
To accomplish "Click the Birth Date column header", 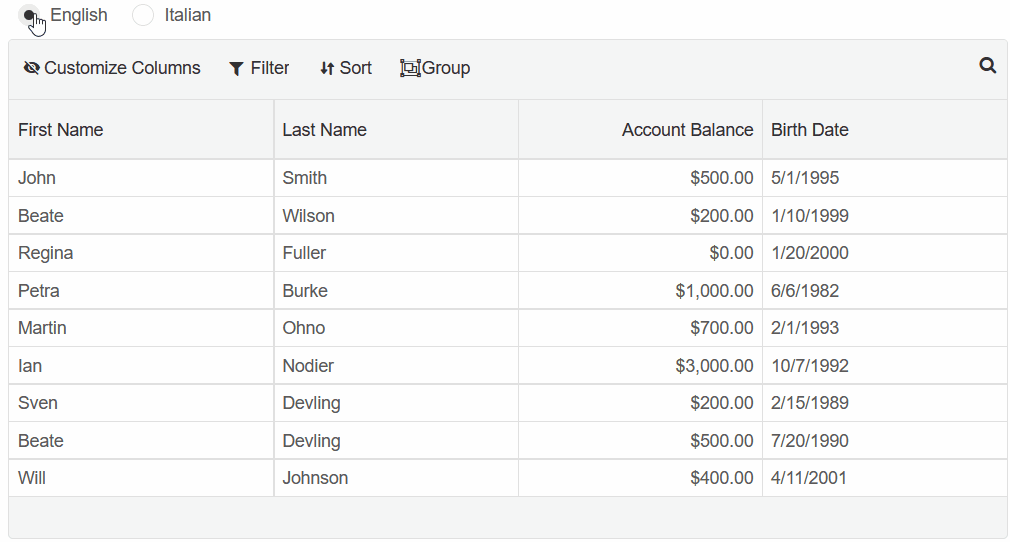I will (x=885, y=130).
